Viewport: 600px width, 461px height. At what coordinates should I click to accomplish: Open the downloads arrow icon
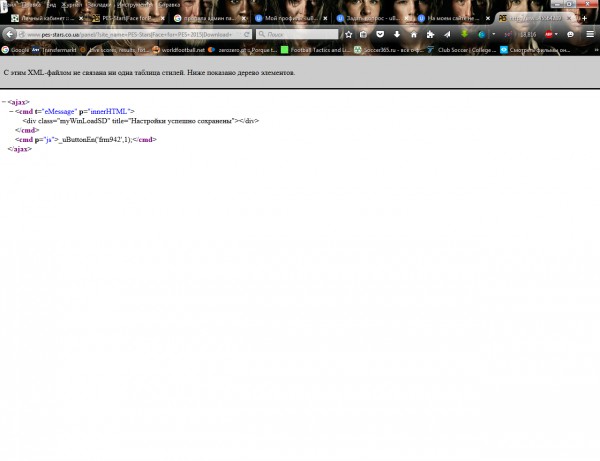[397, 34]
